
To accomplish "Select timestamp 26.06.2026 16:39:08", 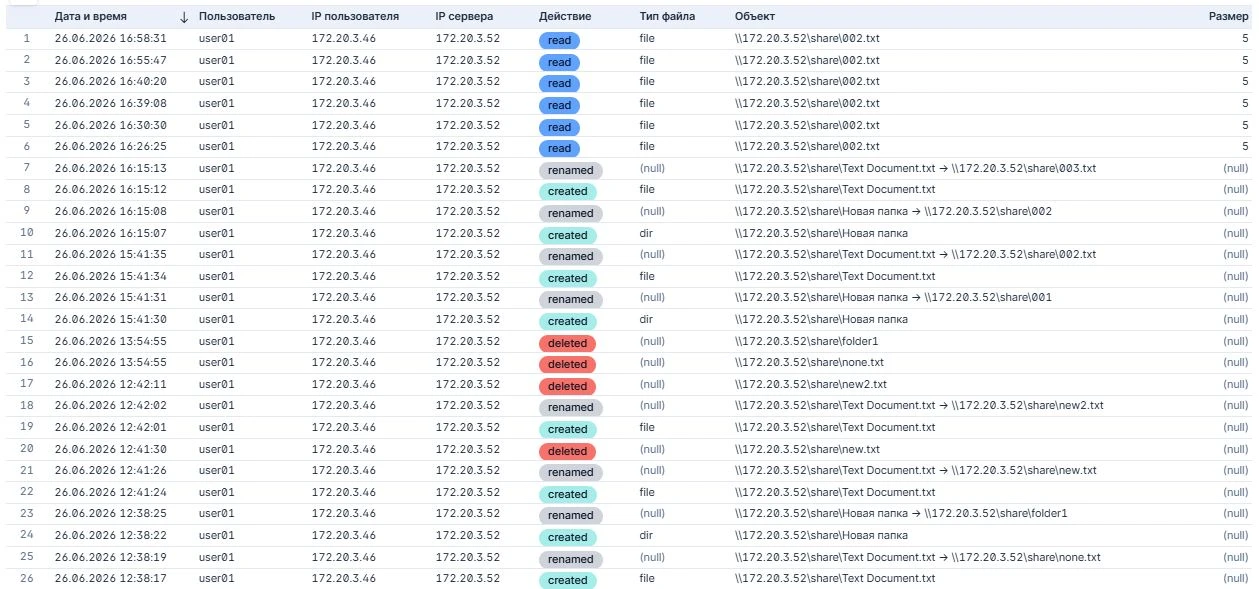I will coord(110,103).
